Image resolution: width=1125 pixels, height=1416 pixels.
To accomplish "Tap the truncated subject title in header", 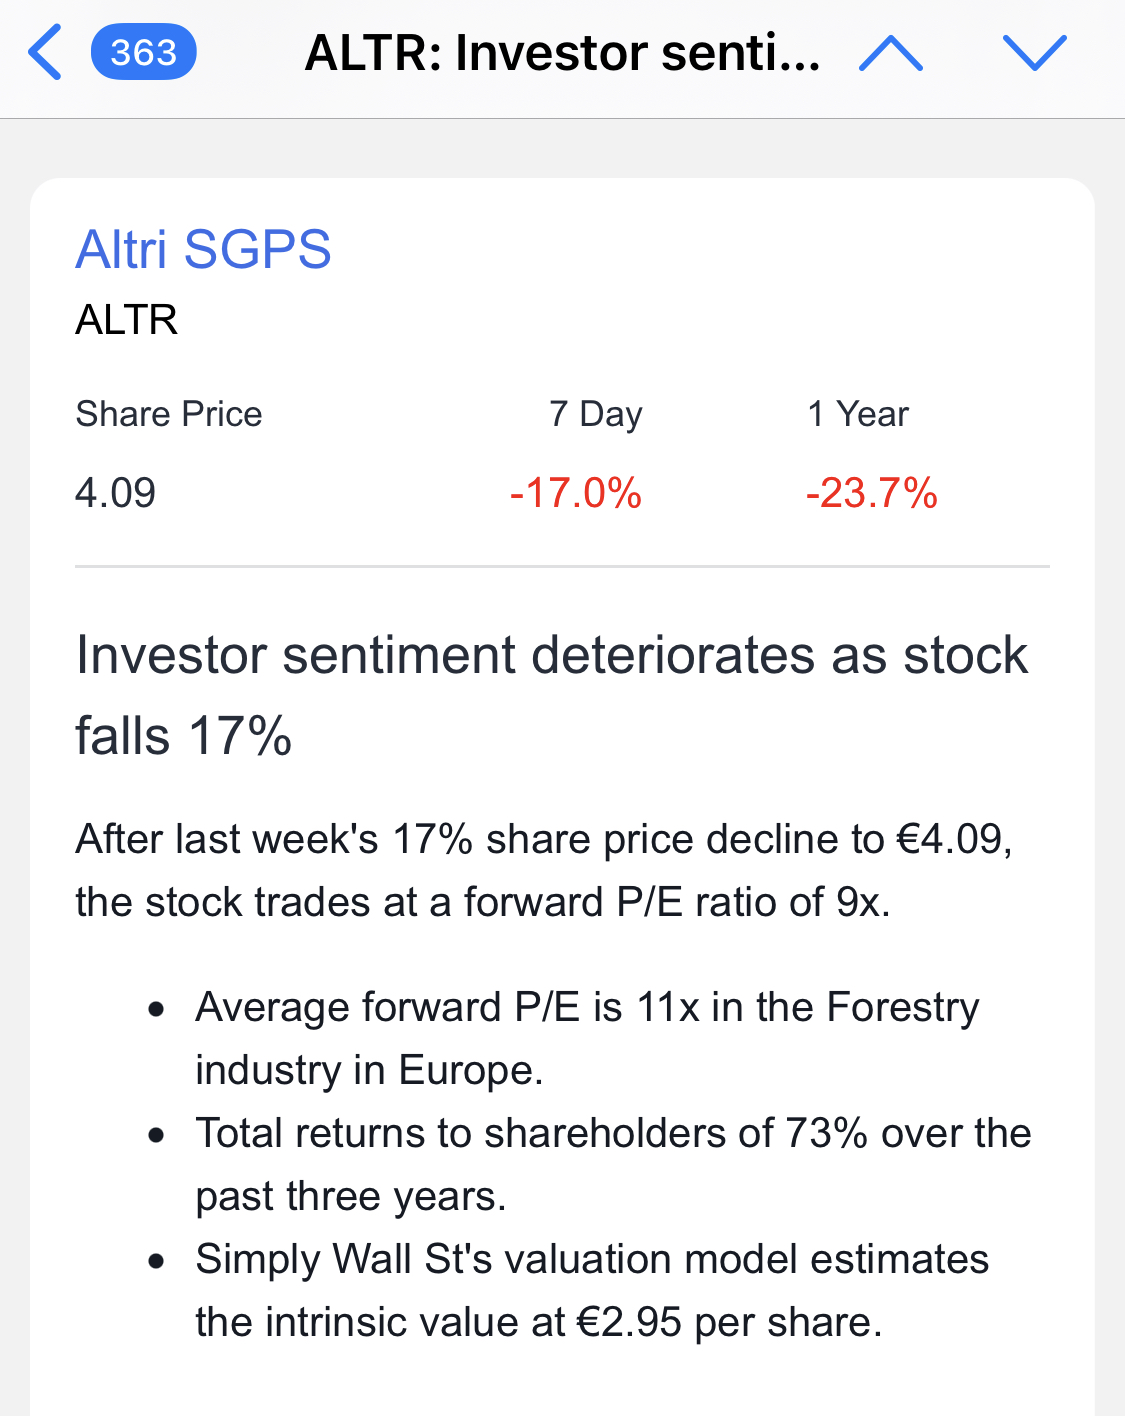I will [562, 53].
